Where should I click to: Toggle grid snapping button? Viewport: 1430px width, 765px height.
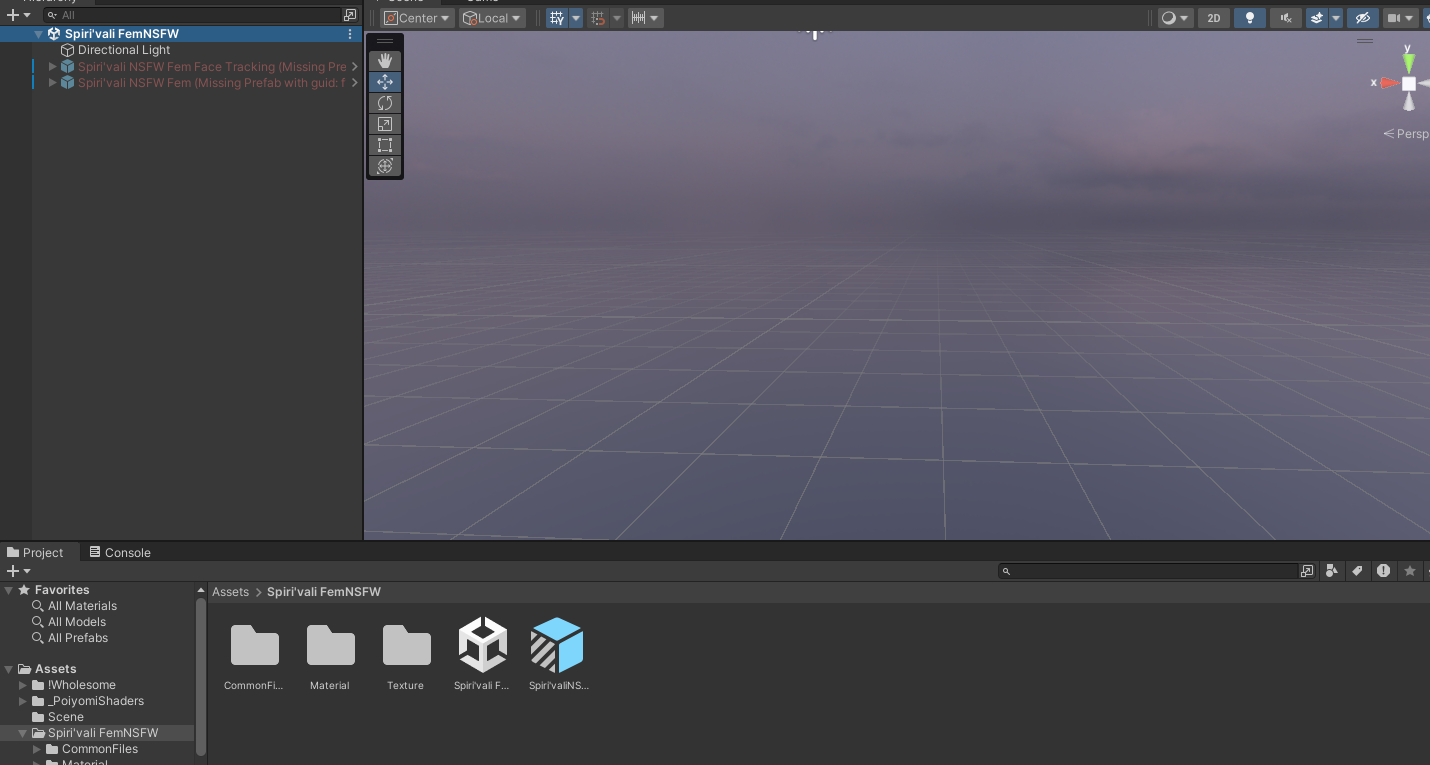pyautogui.click(x=598, y=18)
